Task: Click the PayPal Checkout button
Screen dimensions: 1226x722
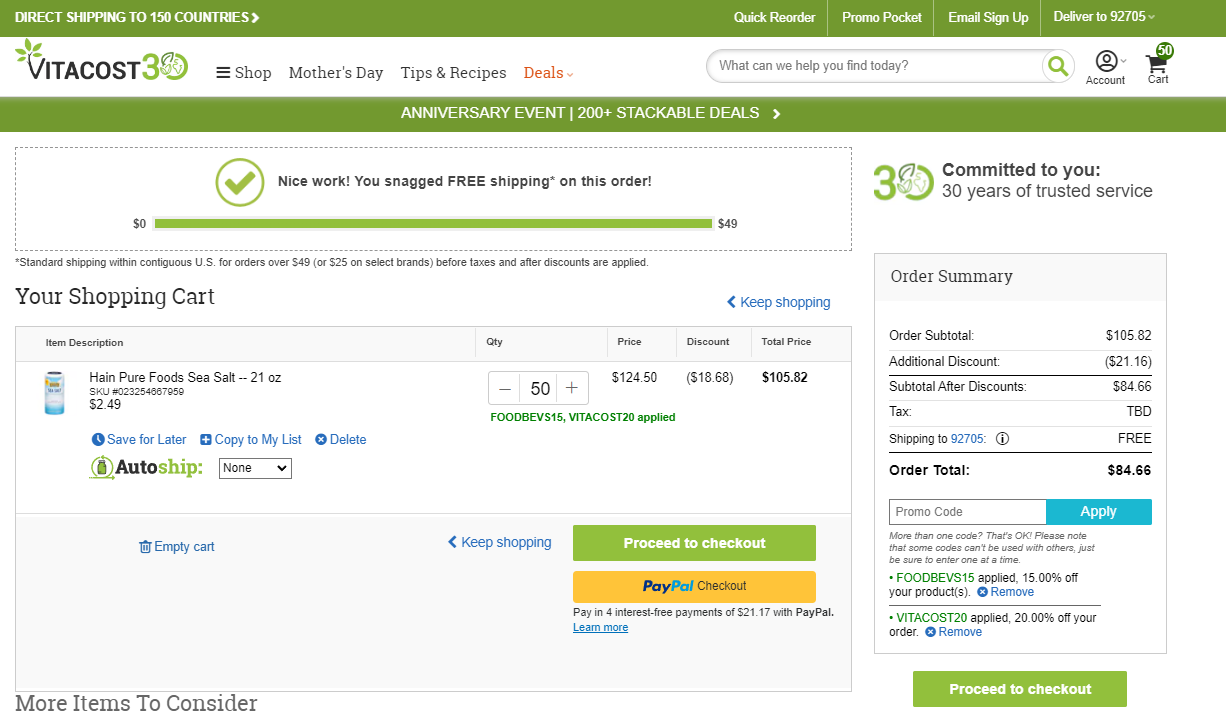Action: [694, 586]
